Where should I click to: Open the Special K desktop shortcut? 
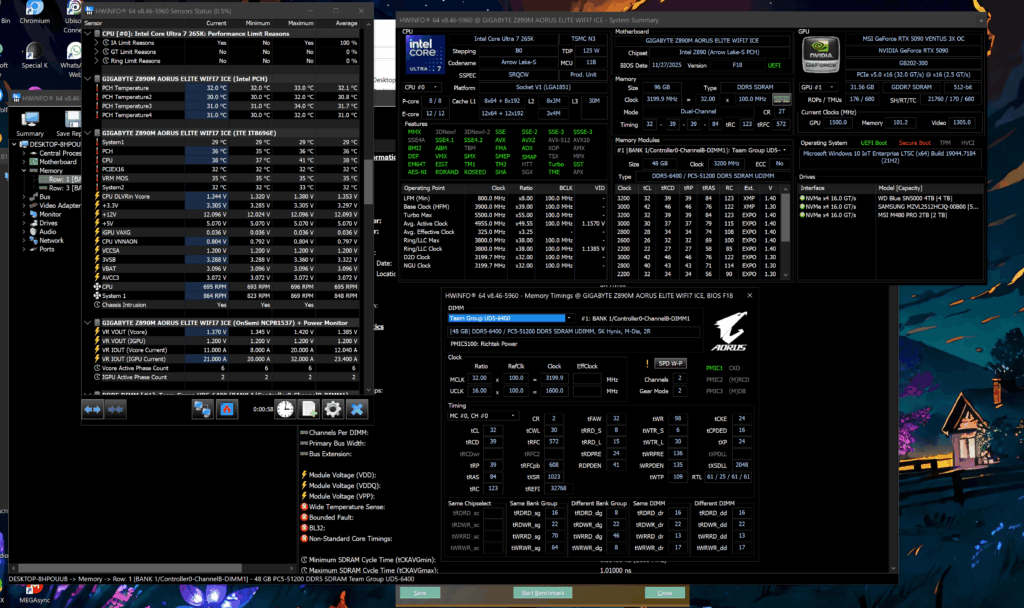(x=34, y=56)
